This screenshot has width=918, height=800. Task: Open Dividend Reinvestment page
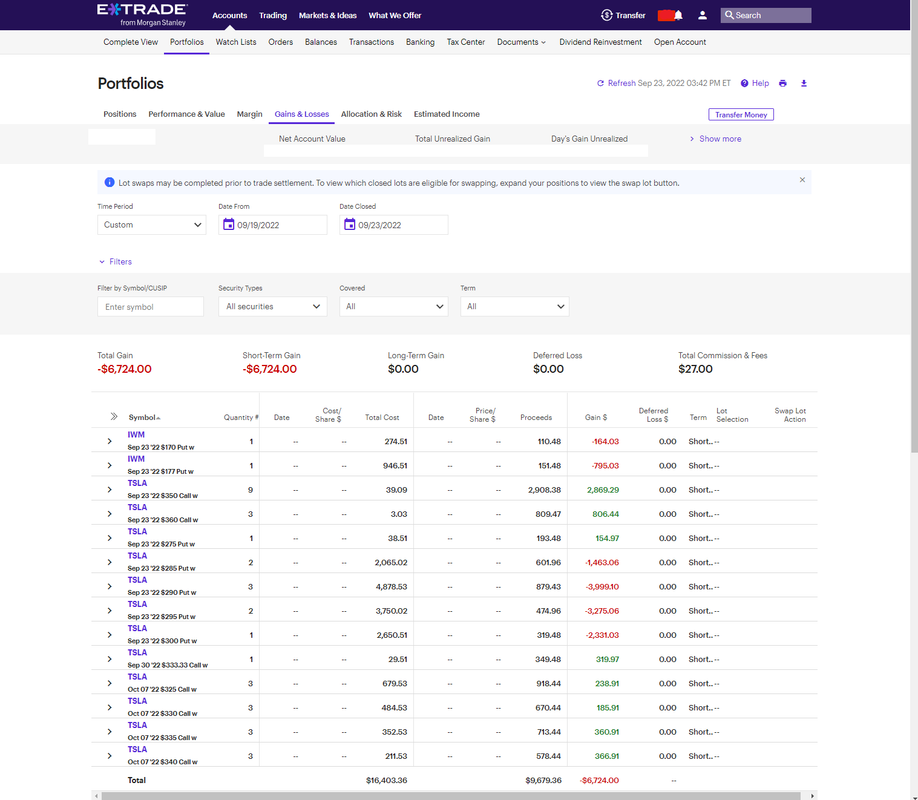point(600,42)
